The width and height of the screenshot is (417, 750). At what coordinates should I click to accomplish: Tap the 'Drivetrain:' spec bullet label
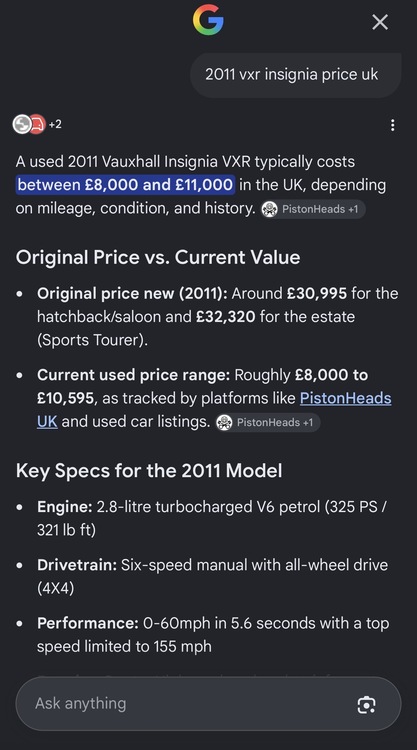coord(77,565)
